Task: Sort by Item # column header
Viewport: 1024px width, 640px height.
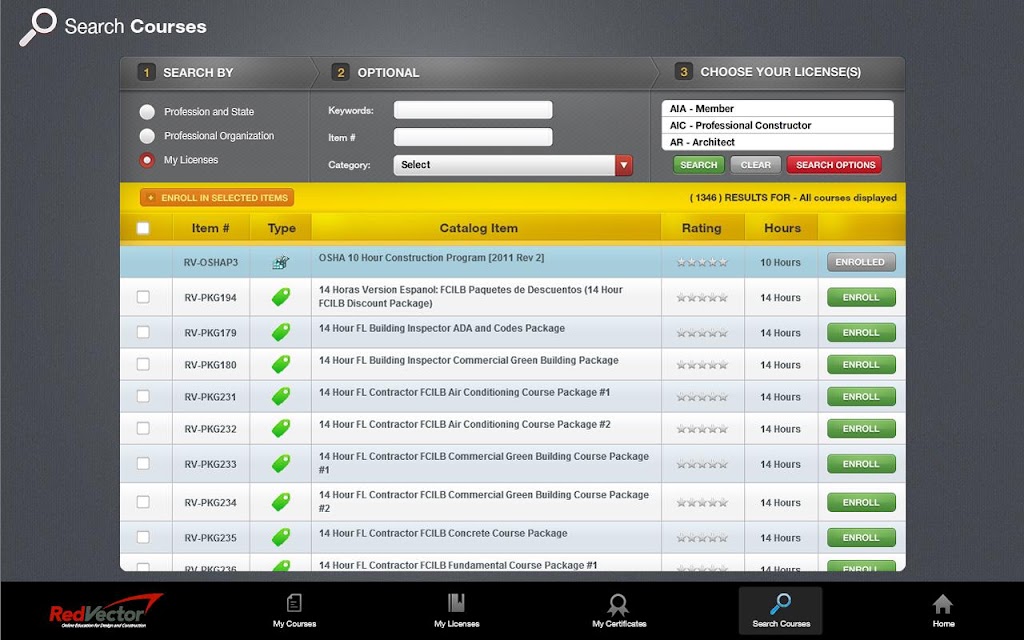Action: point(210,228)
